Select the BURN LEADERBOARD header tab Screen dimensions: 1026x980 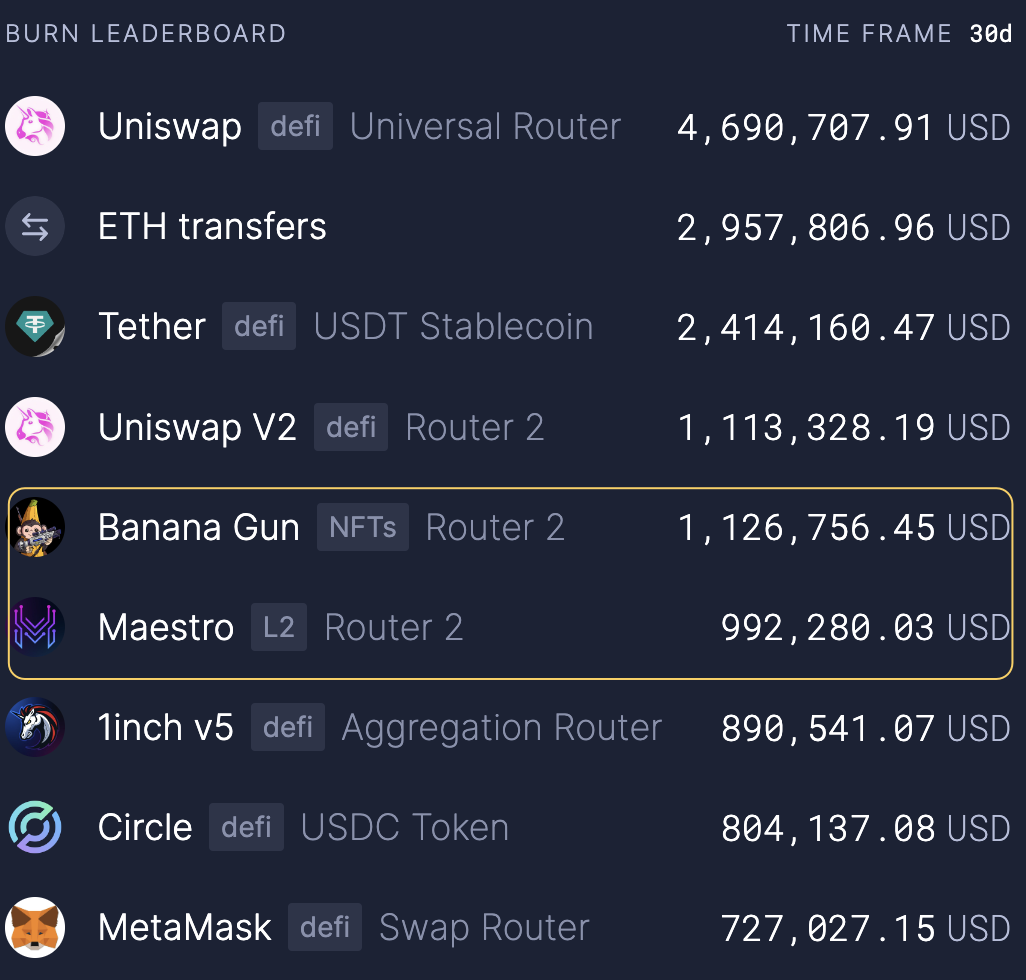145,33
